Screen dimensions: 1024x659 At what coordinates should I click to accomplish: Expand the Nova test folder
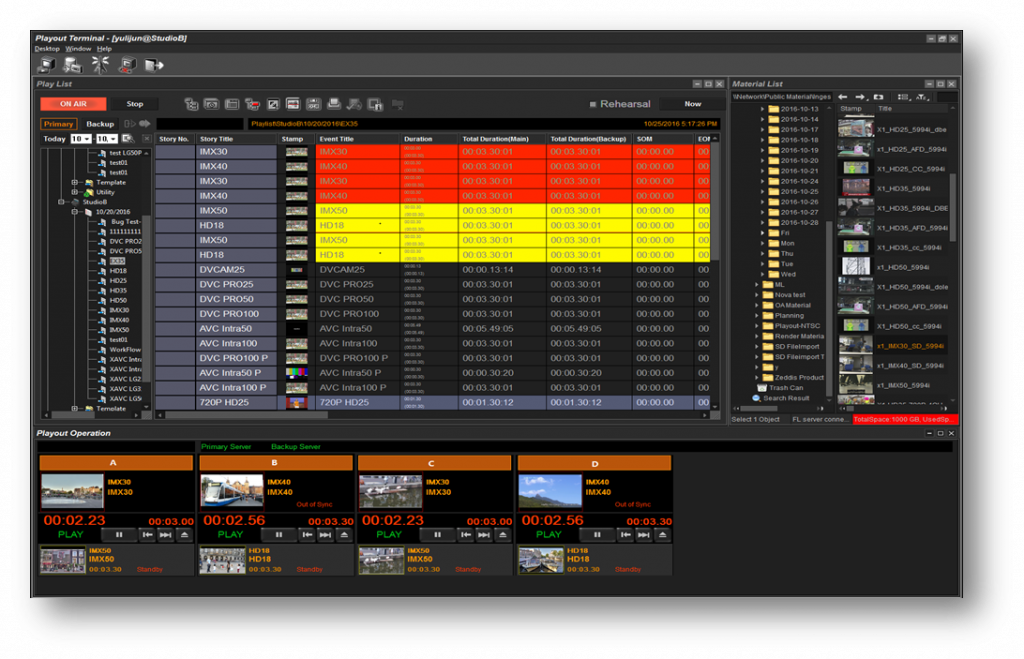[756, 295]
